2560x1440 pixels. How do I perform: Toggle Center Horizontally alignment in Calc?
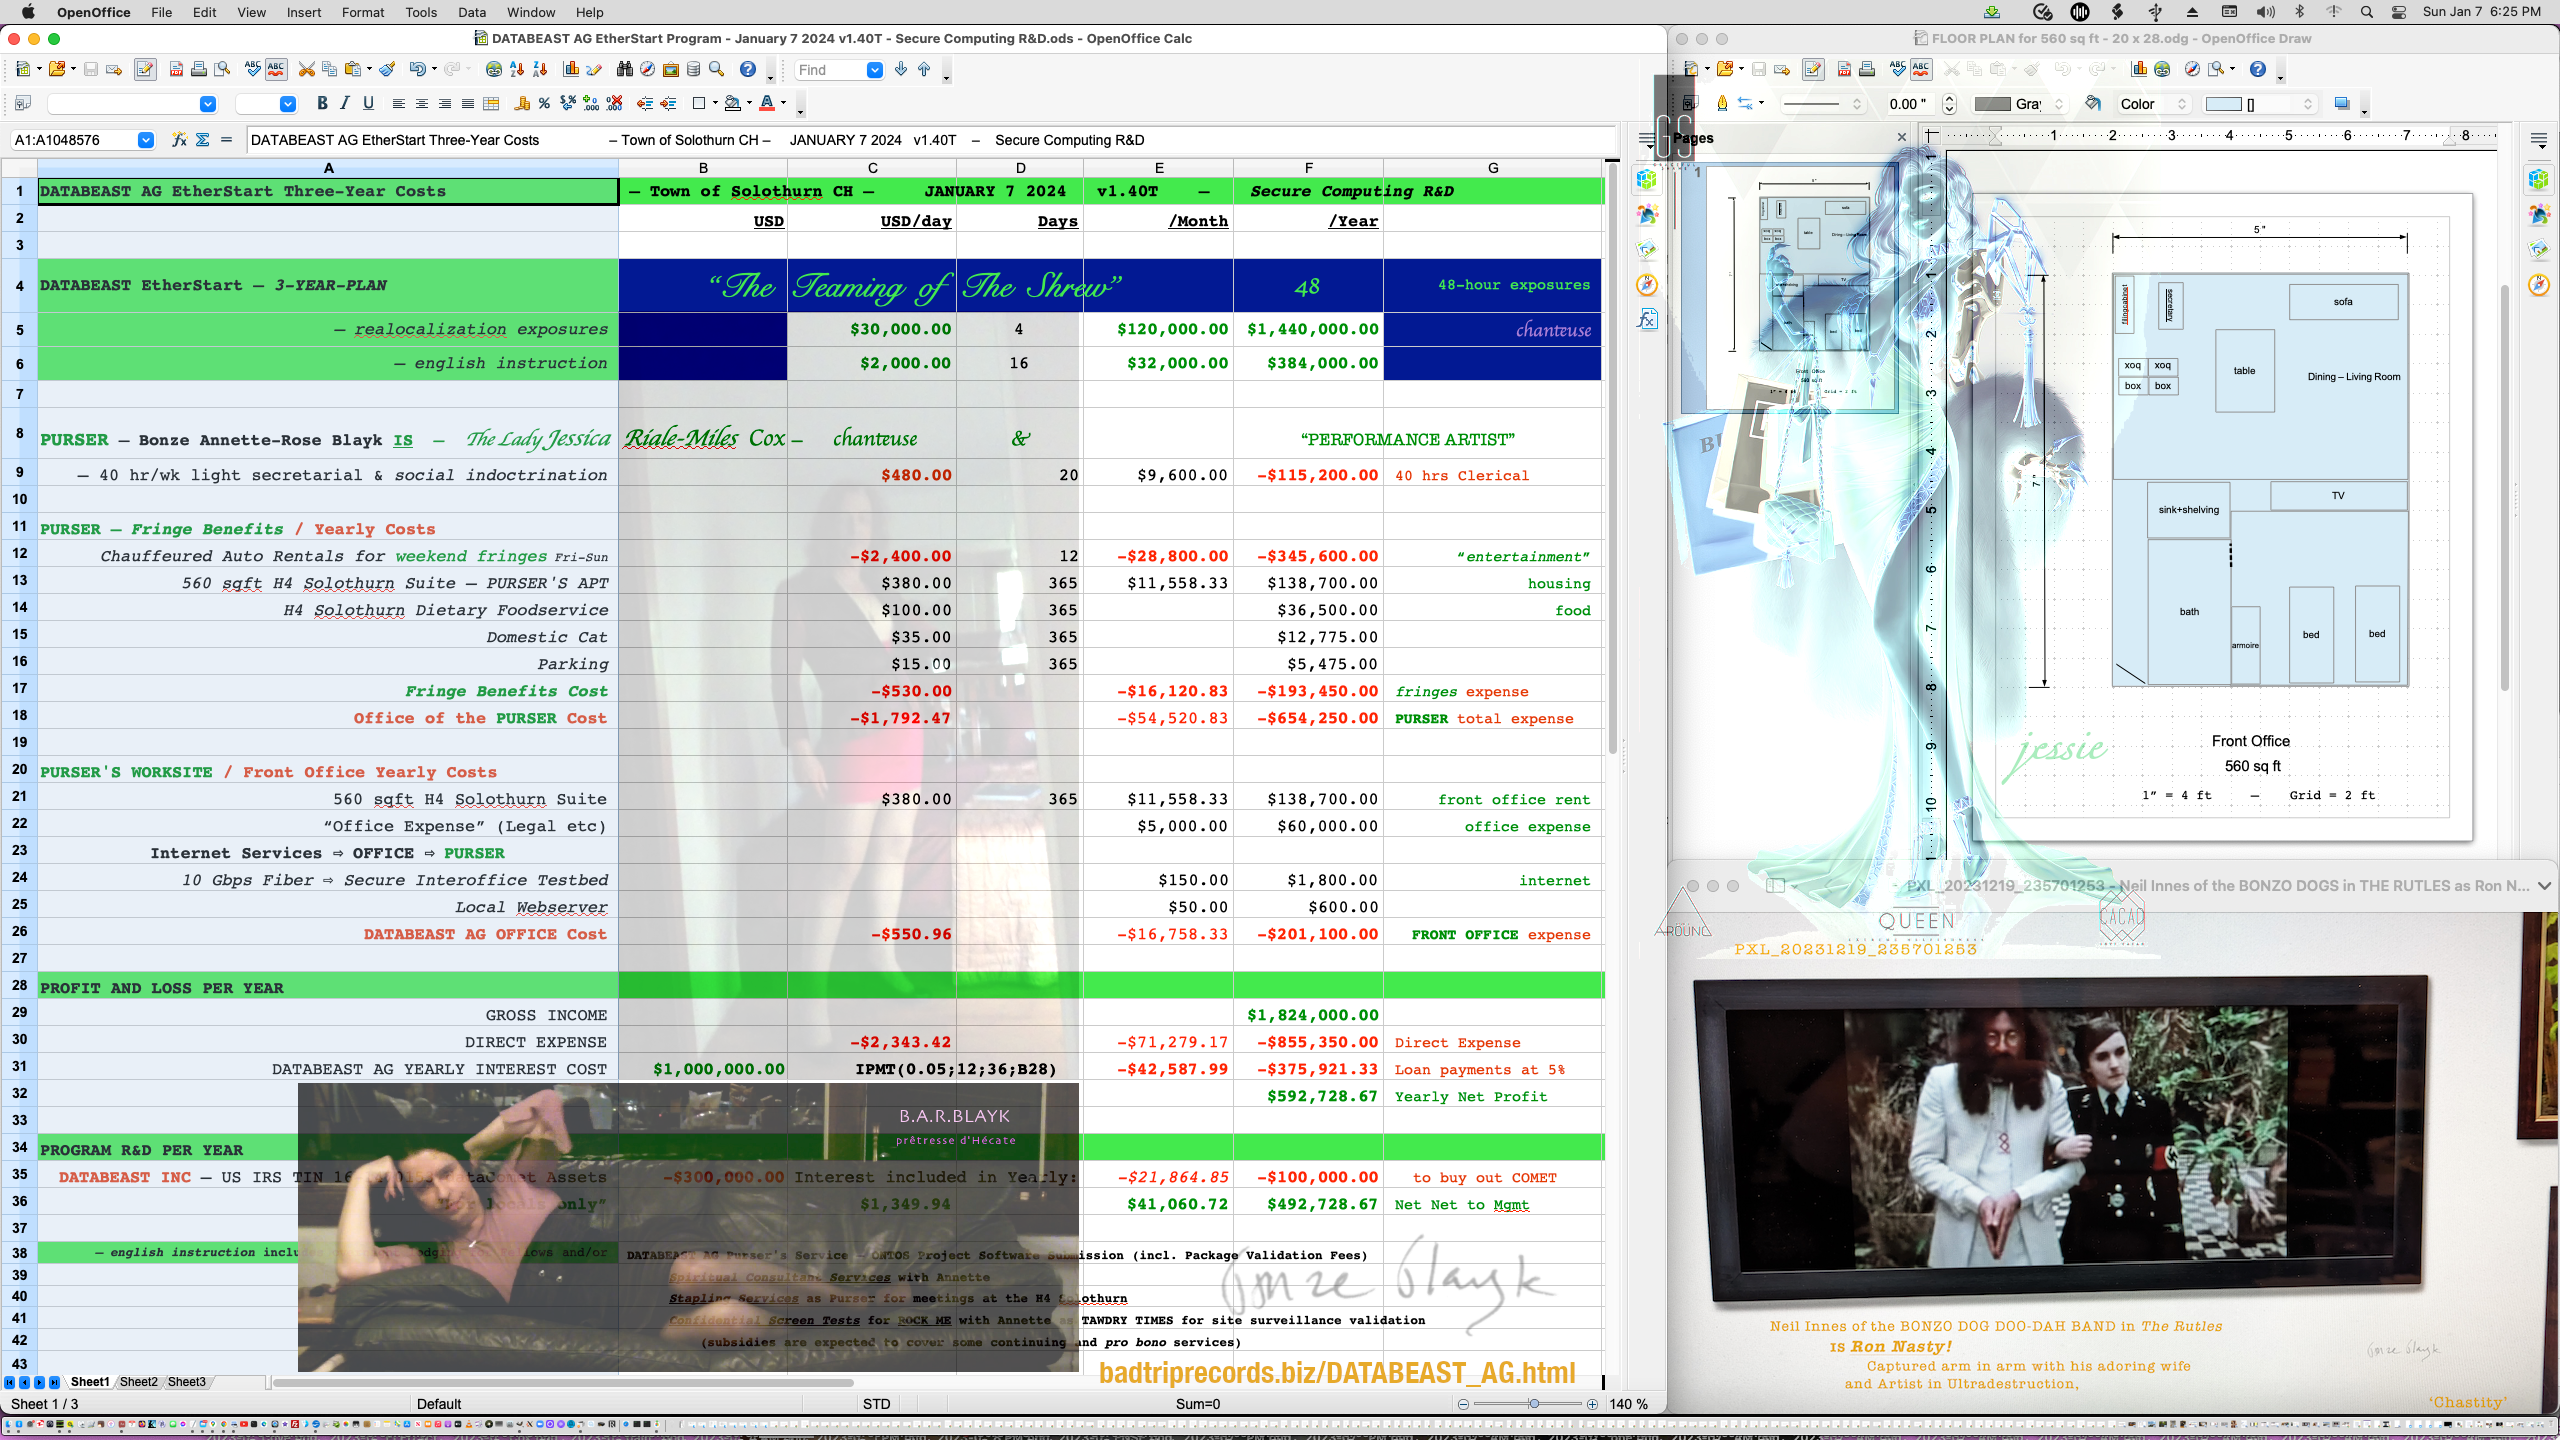(422, 103)
